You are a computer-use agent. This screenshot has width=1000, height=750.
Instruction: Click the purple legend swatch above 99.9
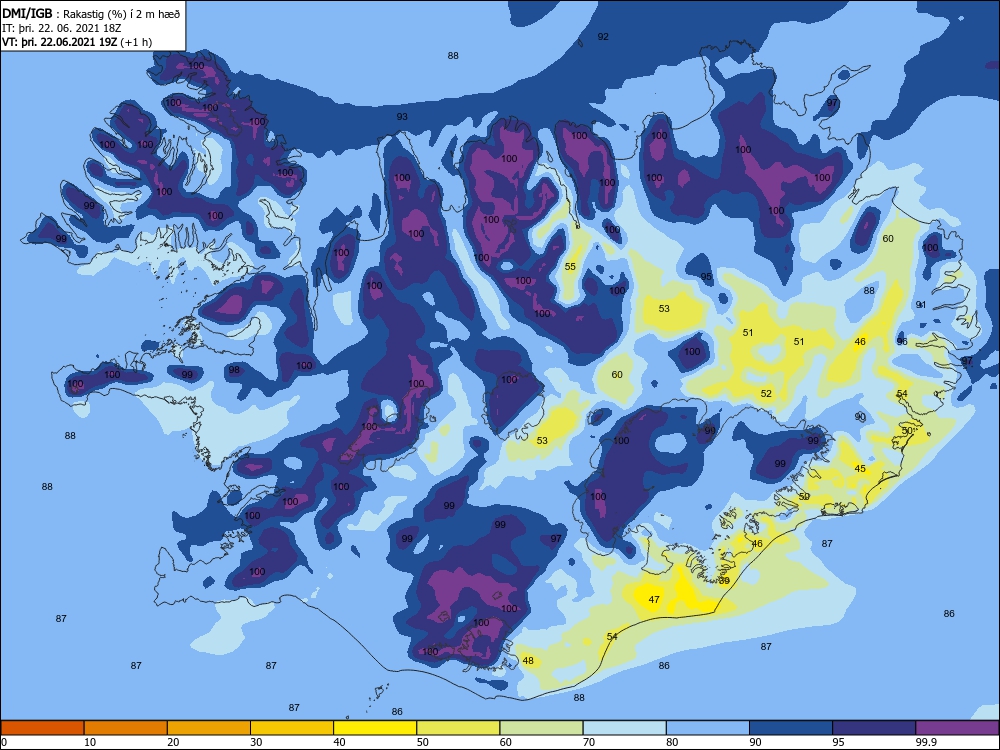pos(957,728)
